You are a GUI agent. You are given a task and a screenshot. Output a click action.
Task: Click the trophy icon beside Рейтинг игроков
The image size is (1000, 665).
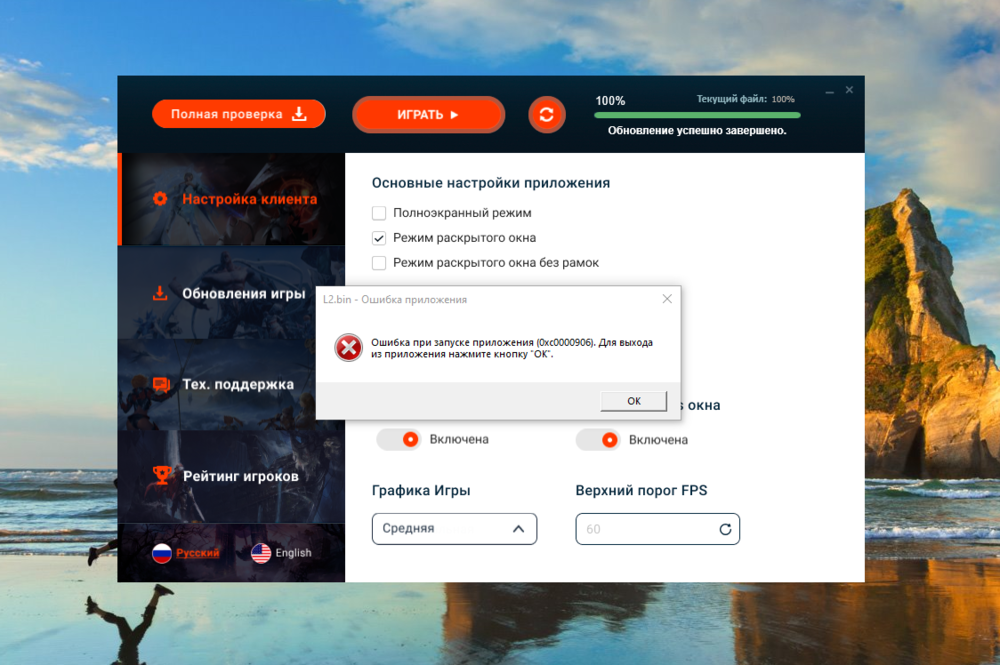tap(161, 476)
